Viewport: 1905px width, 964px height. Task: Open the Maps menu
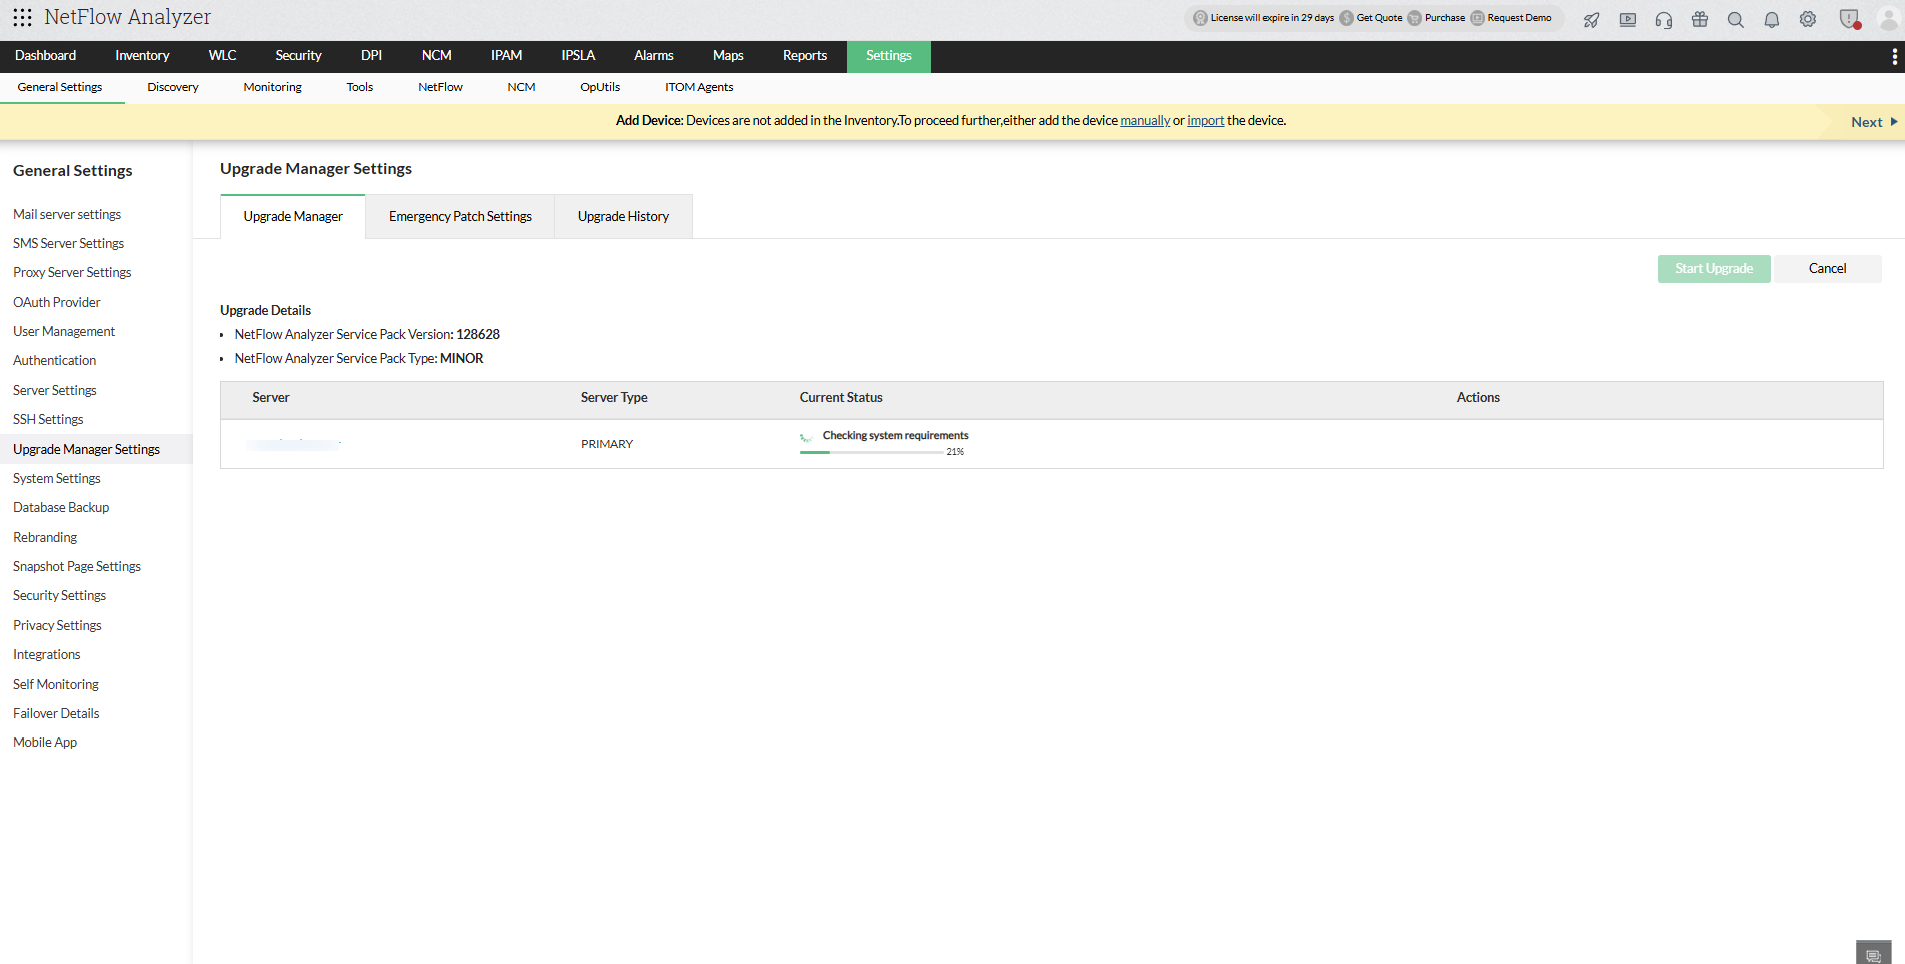click(728, 56)
